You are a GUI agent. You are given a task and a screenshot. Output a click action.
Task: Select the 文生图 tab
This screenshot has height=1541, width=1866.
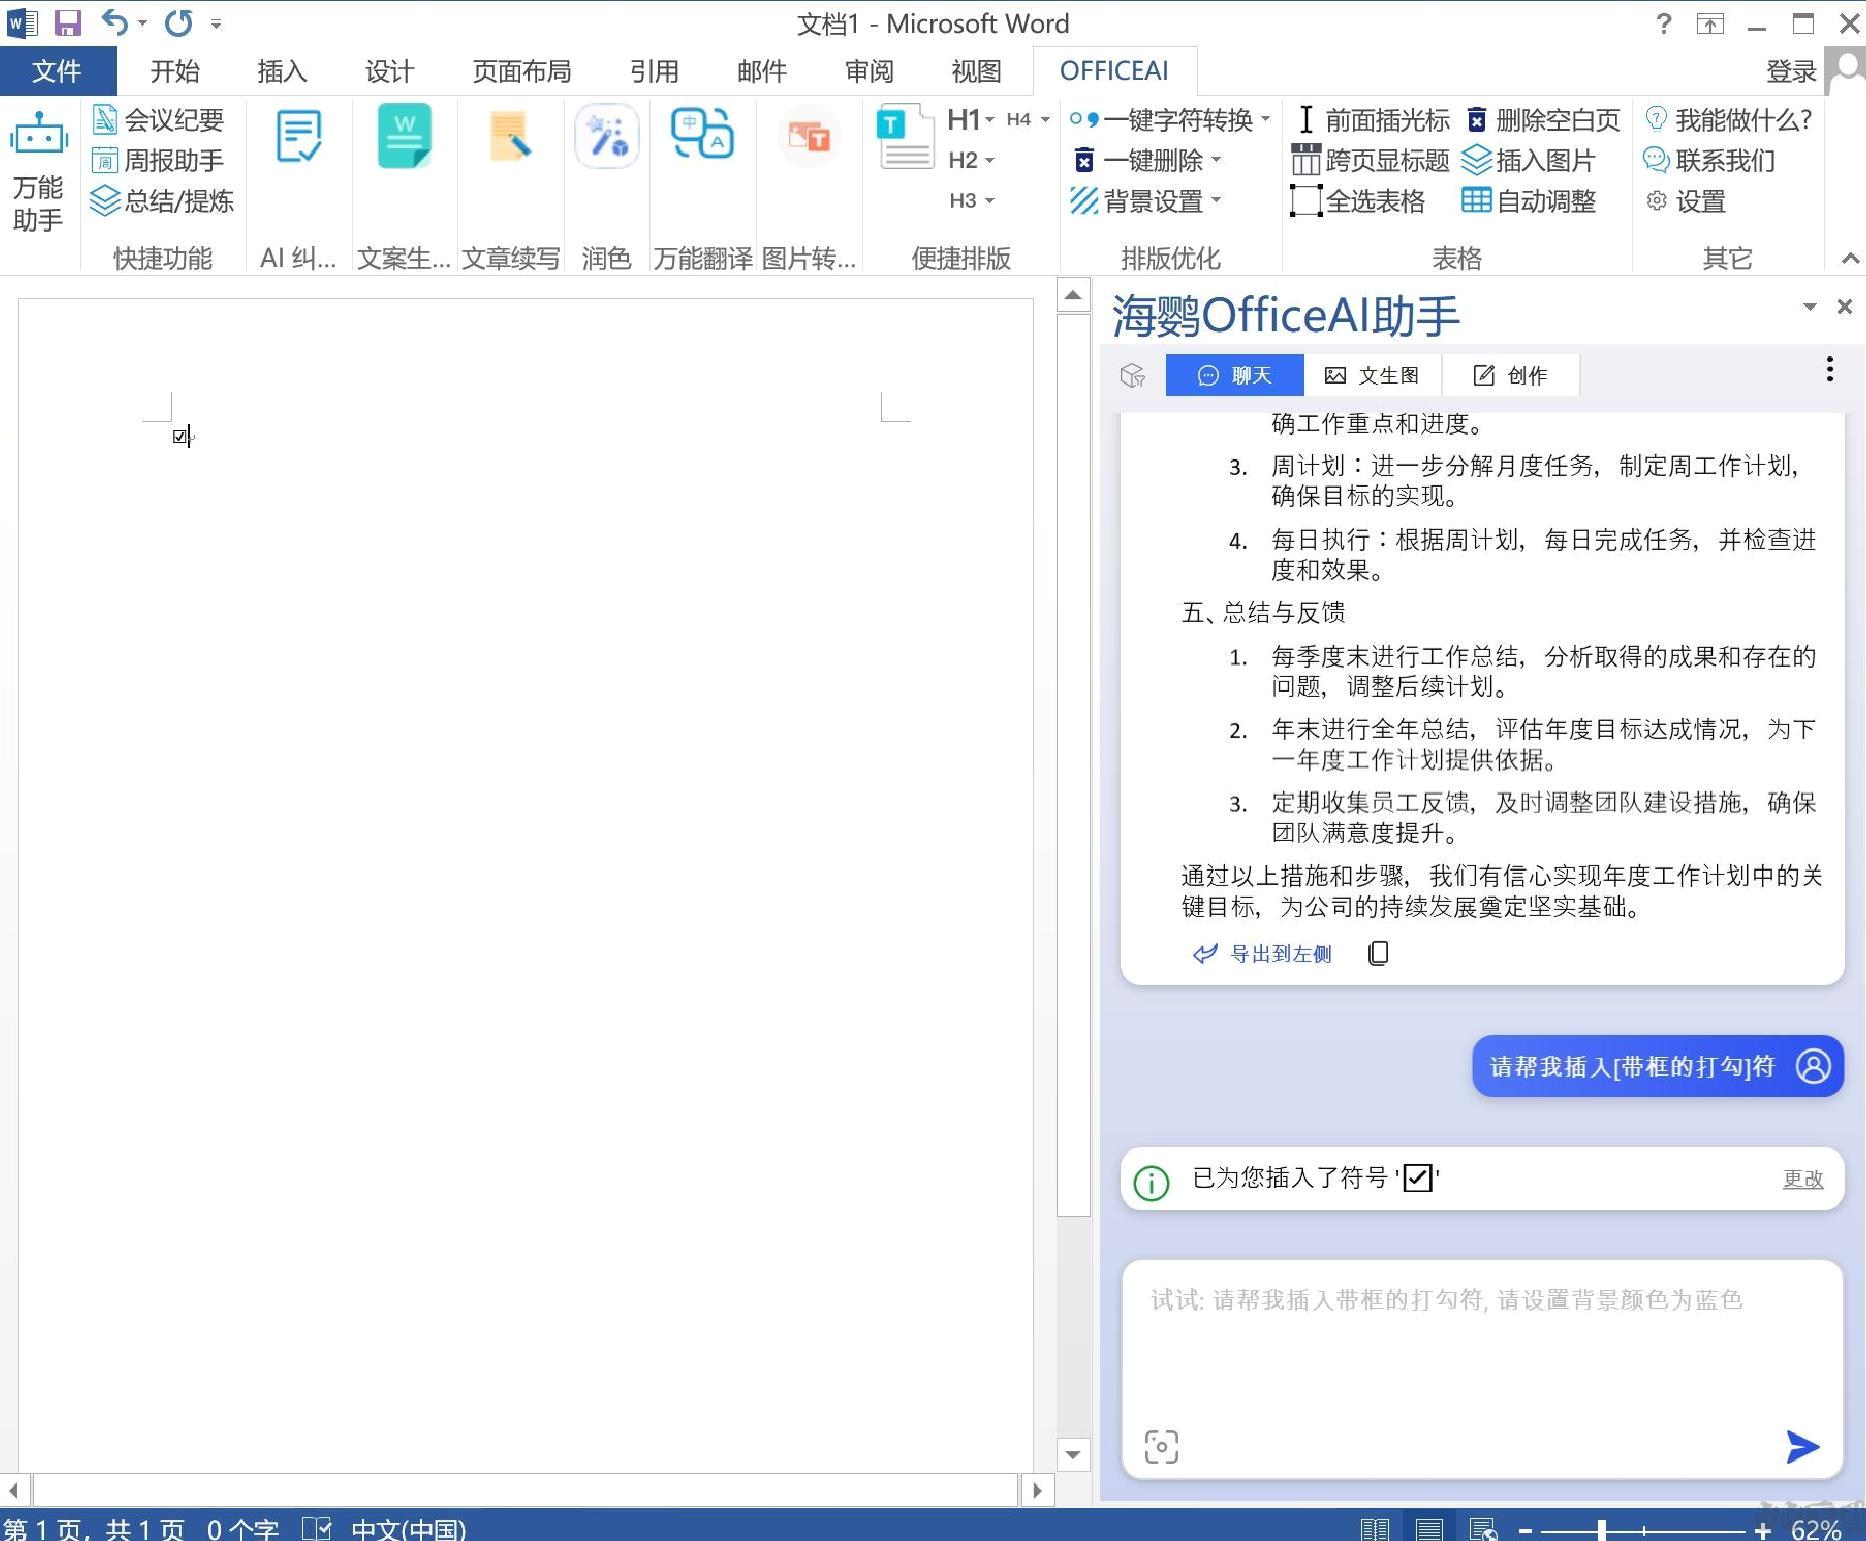(x=1372, y=375)
